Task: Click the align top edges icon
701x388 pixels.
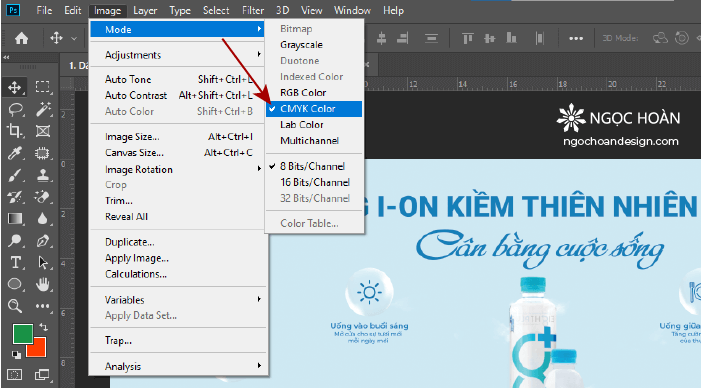Action: (x=468, y=38)
